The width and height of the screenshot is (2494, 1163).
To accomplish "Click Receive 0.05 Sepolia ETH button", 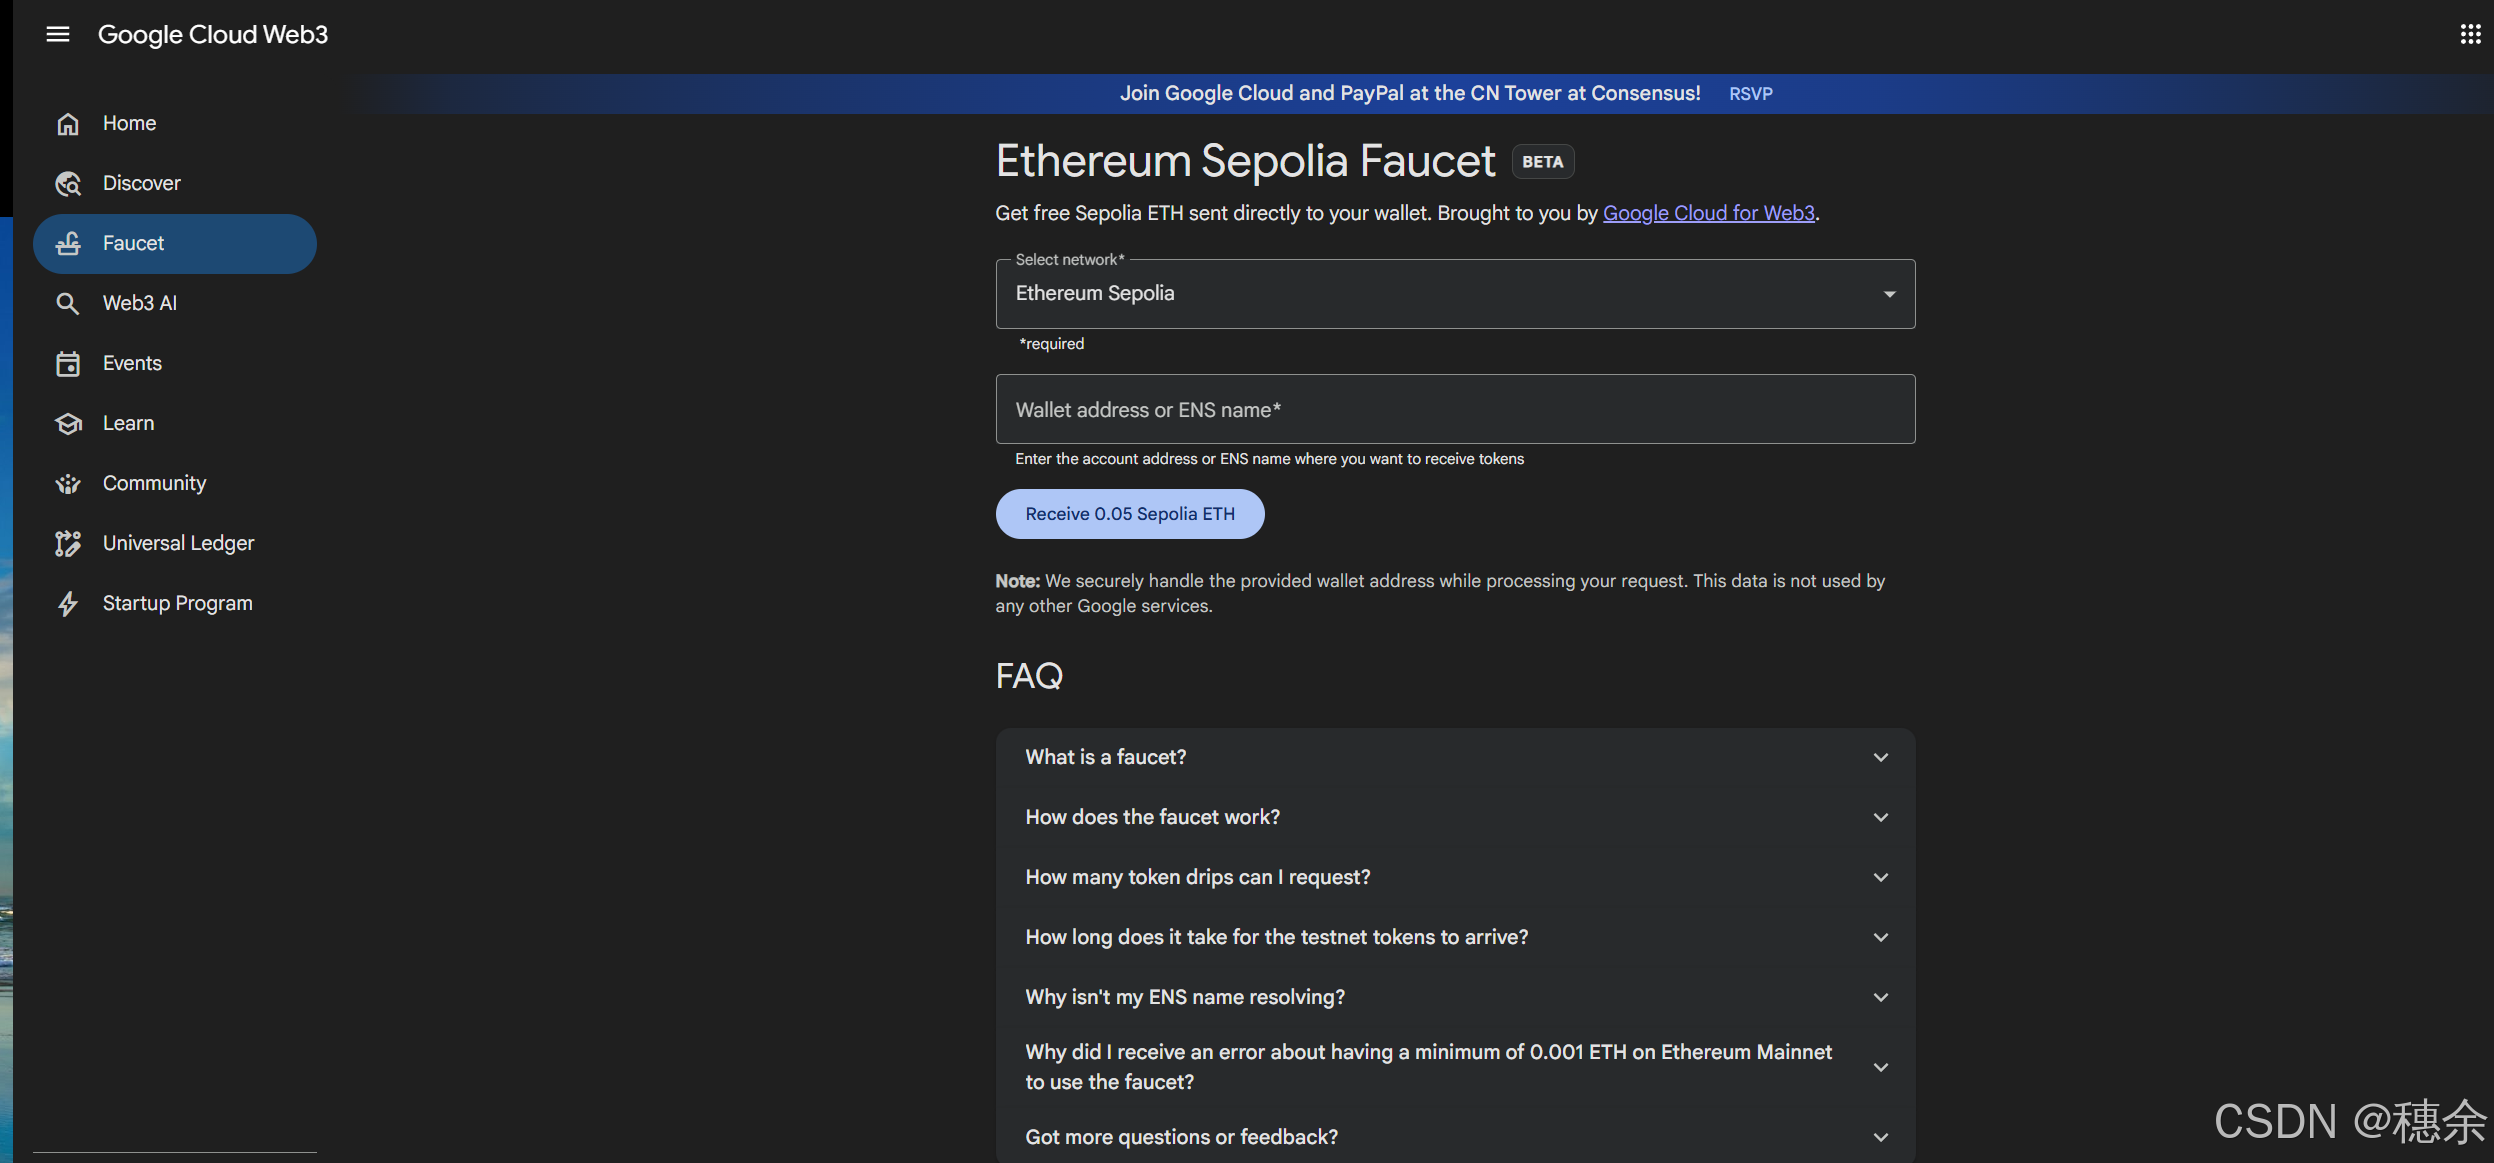I will pyautogui.click(x=1130, y=514).
